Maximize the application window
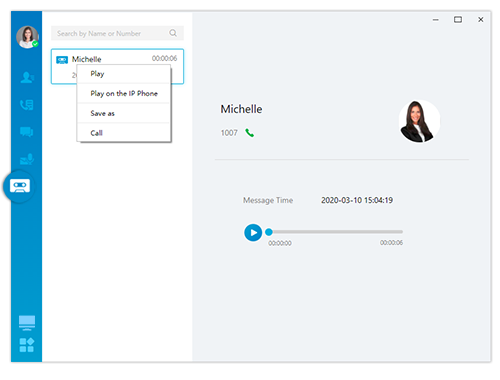 458,20
